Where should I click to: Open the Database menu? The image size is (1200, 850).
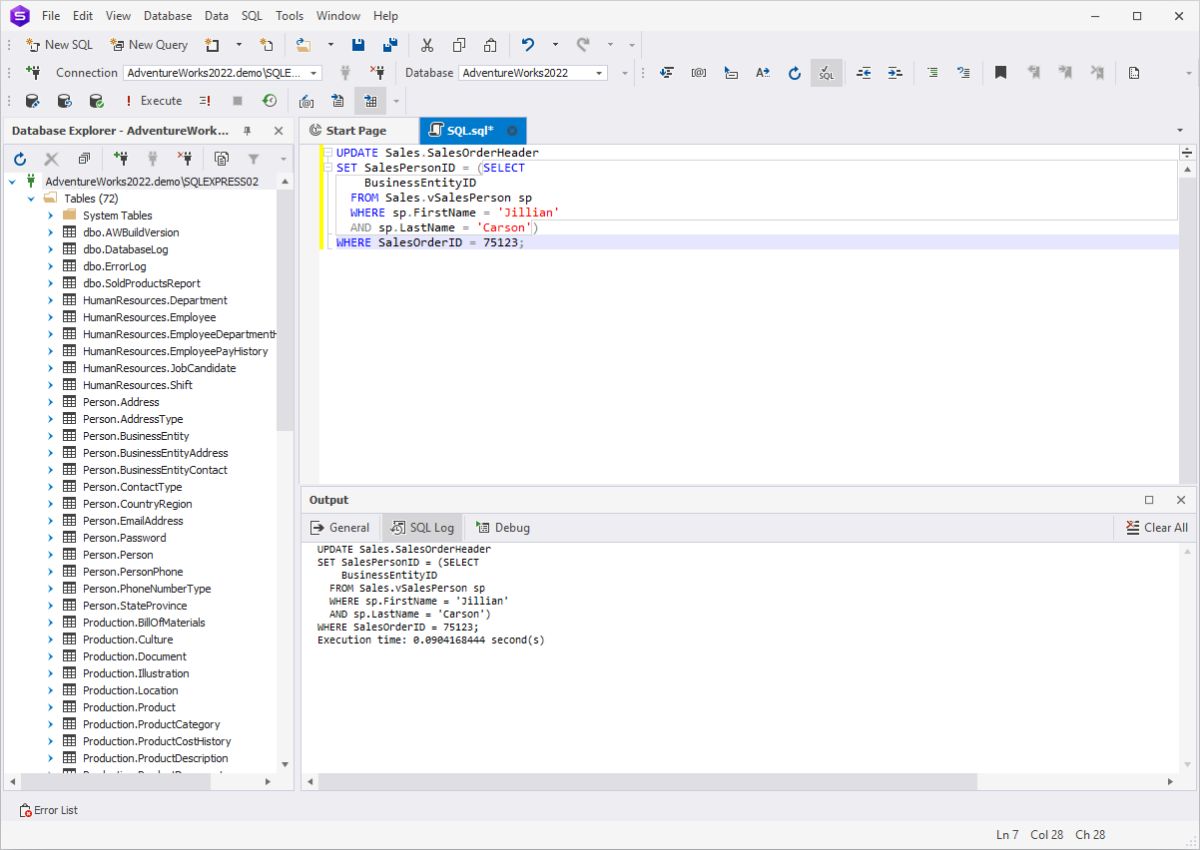pyautogui.click(x=167, y=16)
